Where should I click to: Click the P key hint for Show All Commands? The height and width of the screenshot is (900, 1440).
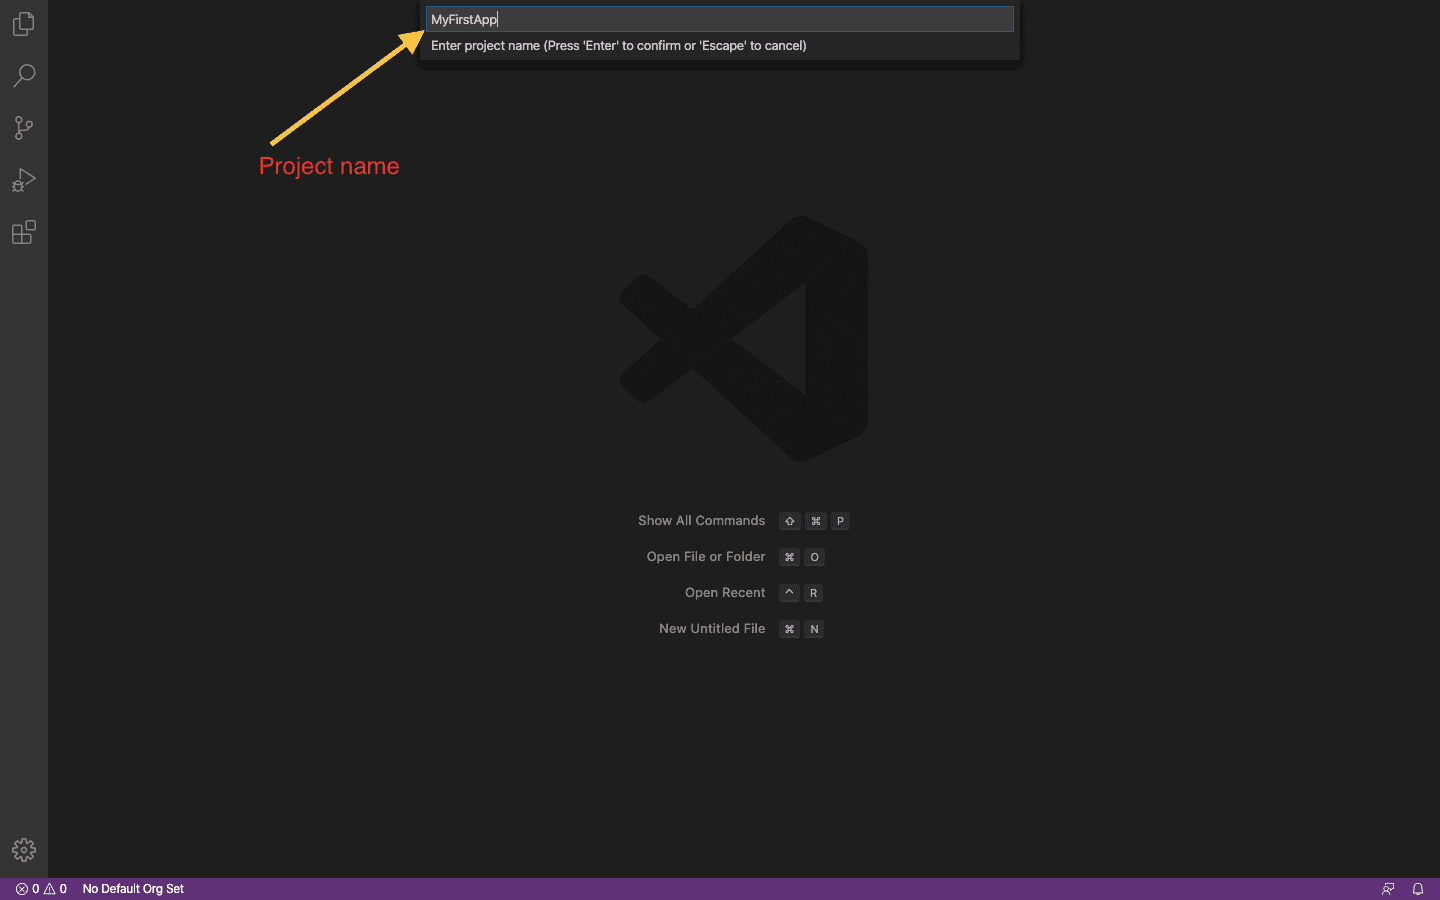[840, 521]
